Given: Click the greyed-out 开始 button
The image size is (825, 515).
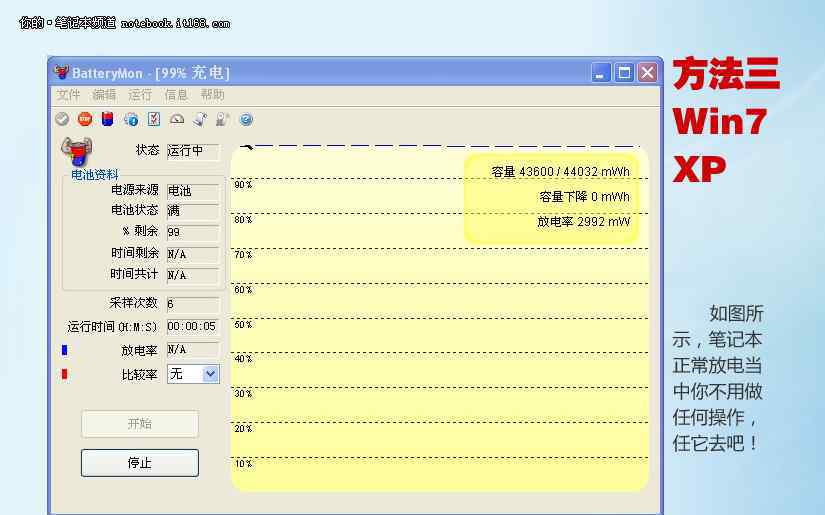Looking at the screenshot, I should 140,424.
